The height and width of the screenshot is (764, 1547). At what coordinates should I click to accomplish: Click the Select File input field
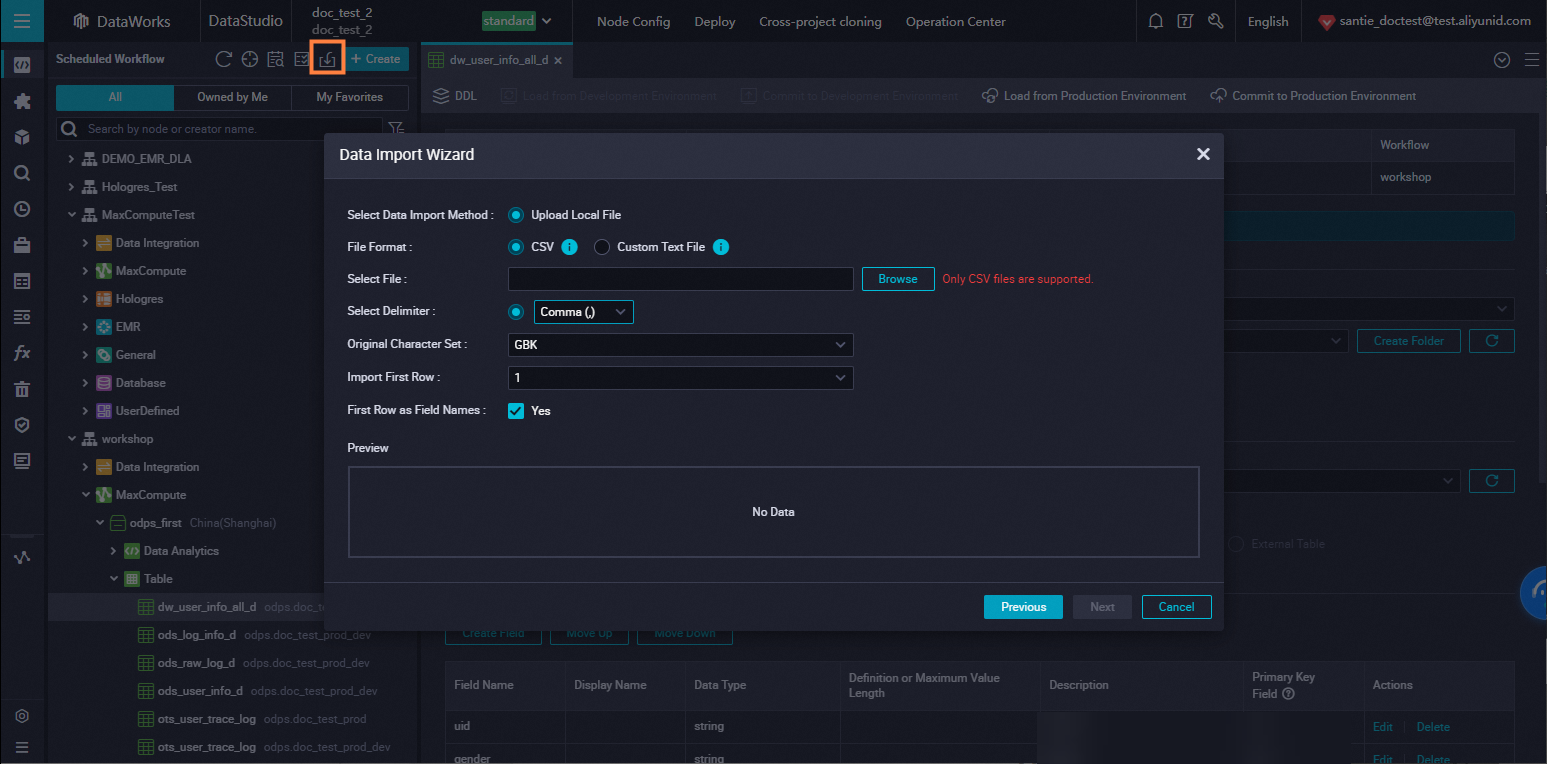(x=680, y=279)
